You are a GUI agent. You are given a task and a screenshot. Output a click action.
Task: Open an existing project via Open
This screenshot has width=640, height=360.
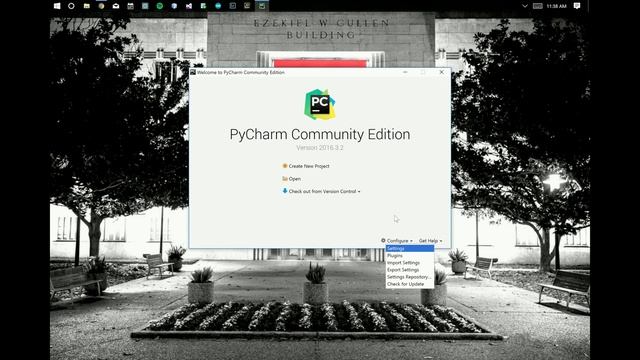pos(291,179)
